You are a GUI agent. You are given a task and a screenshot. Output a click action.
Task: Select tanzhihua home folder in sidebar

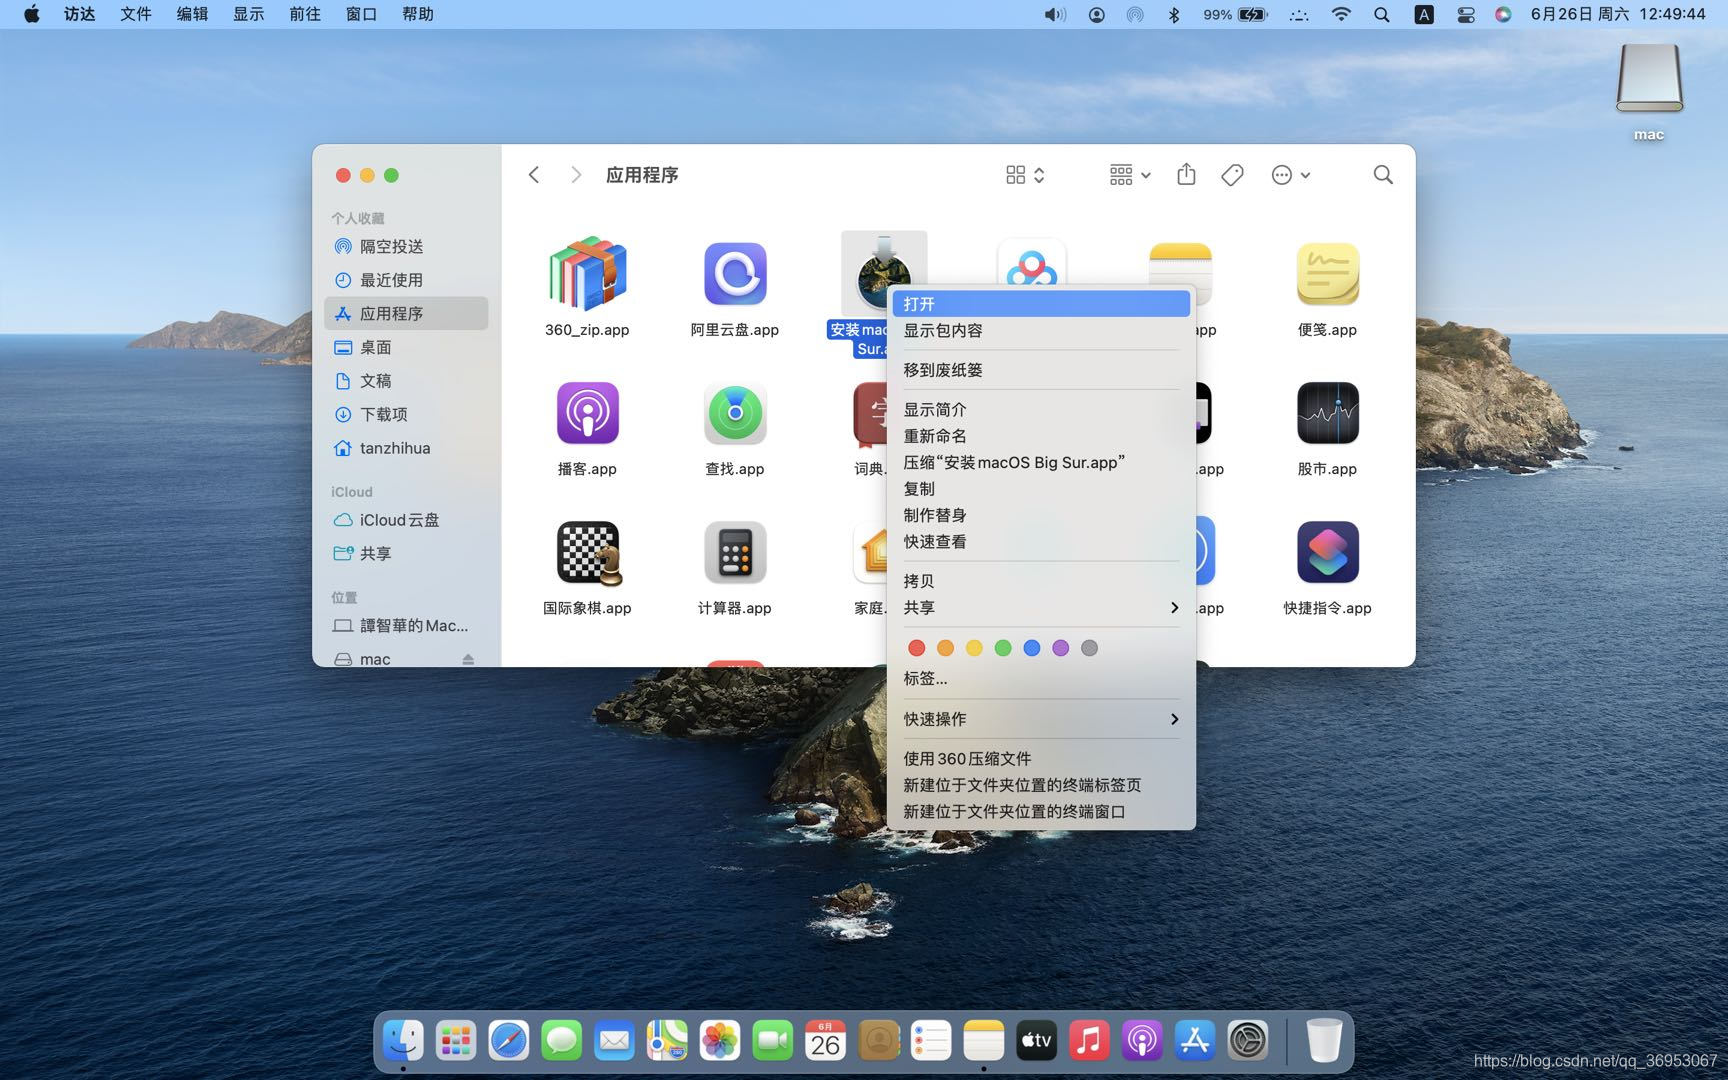coord(406,448)
